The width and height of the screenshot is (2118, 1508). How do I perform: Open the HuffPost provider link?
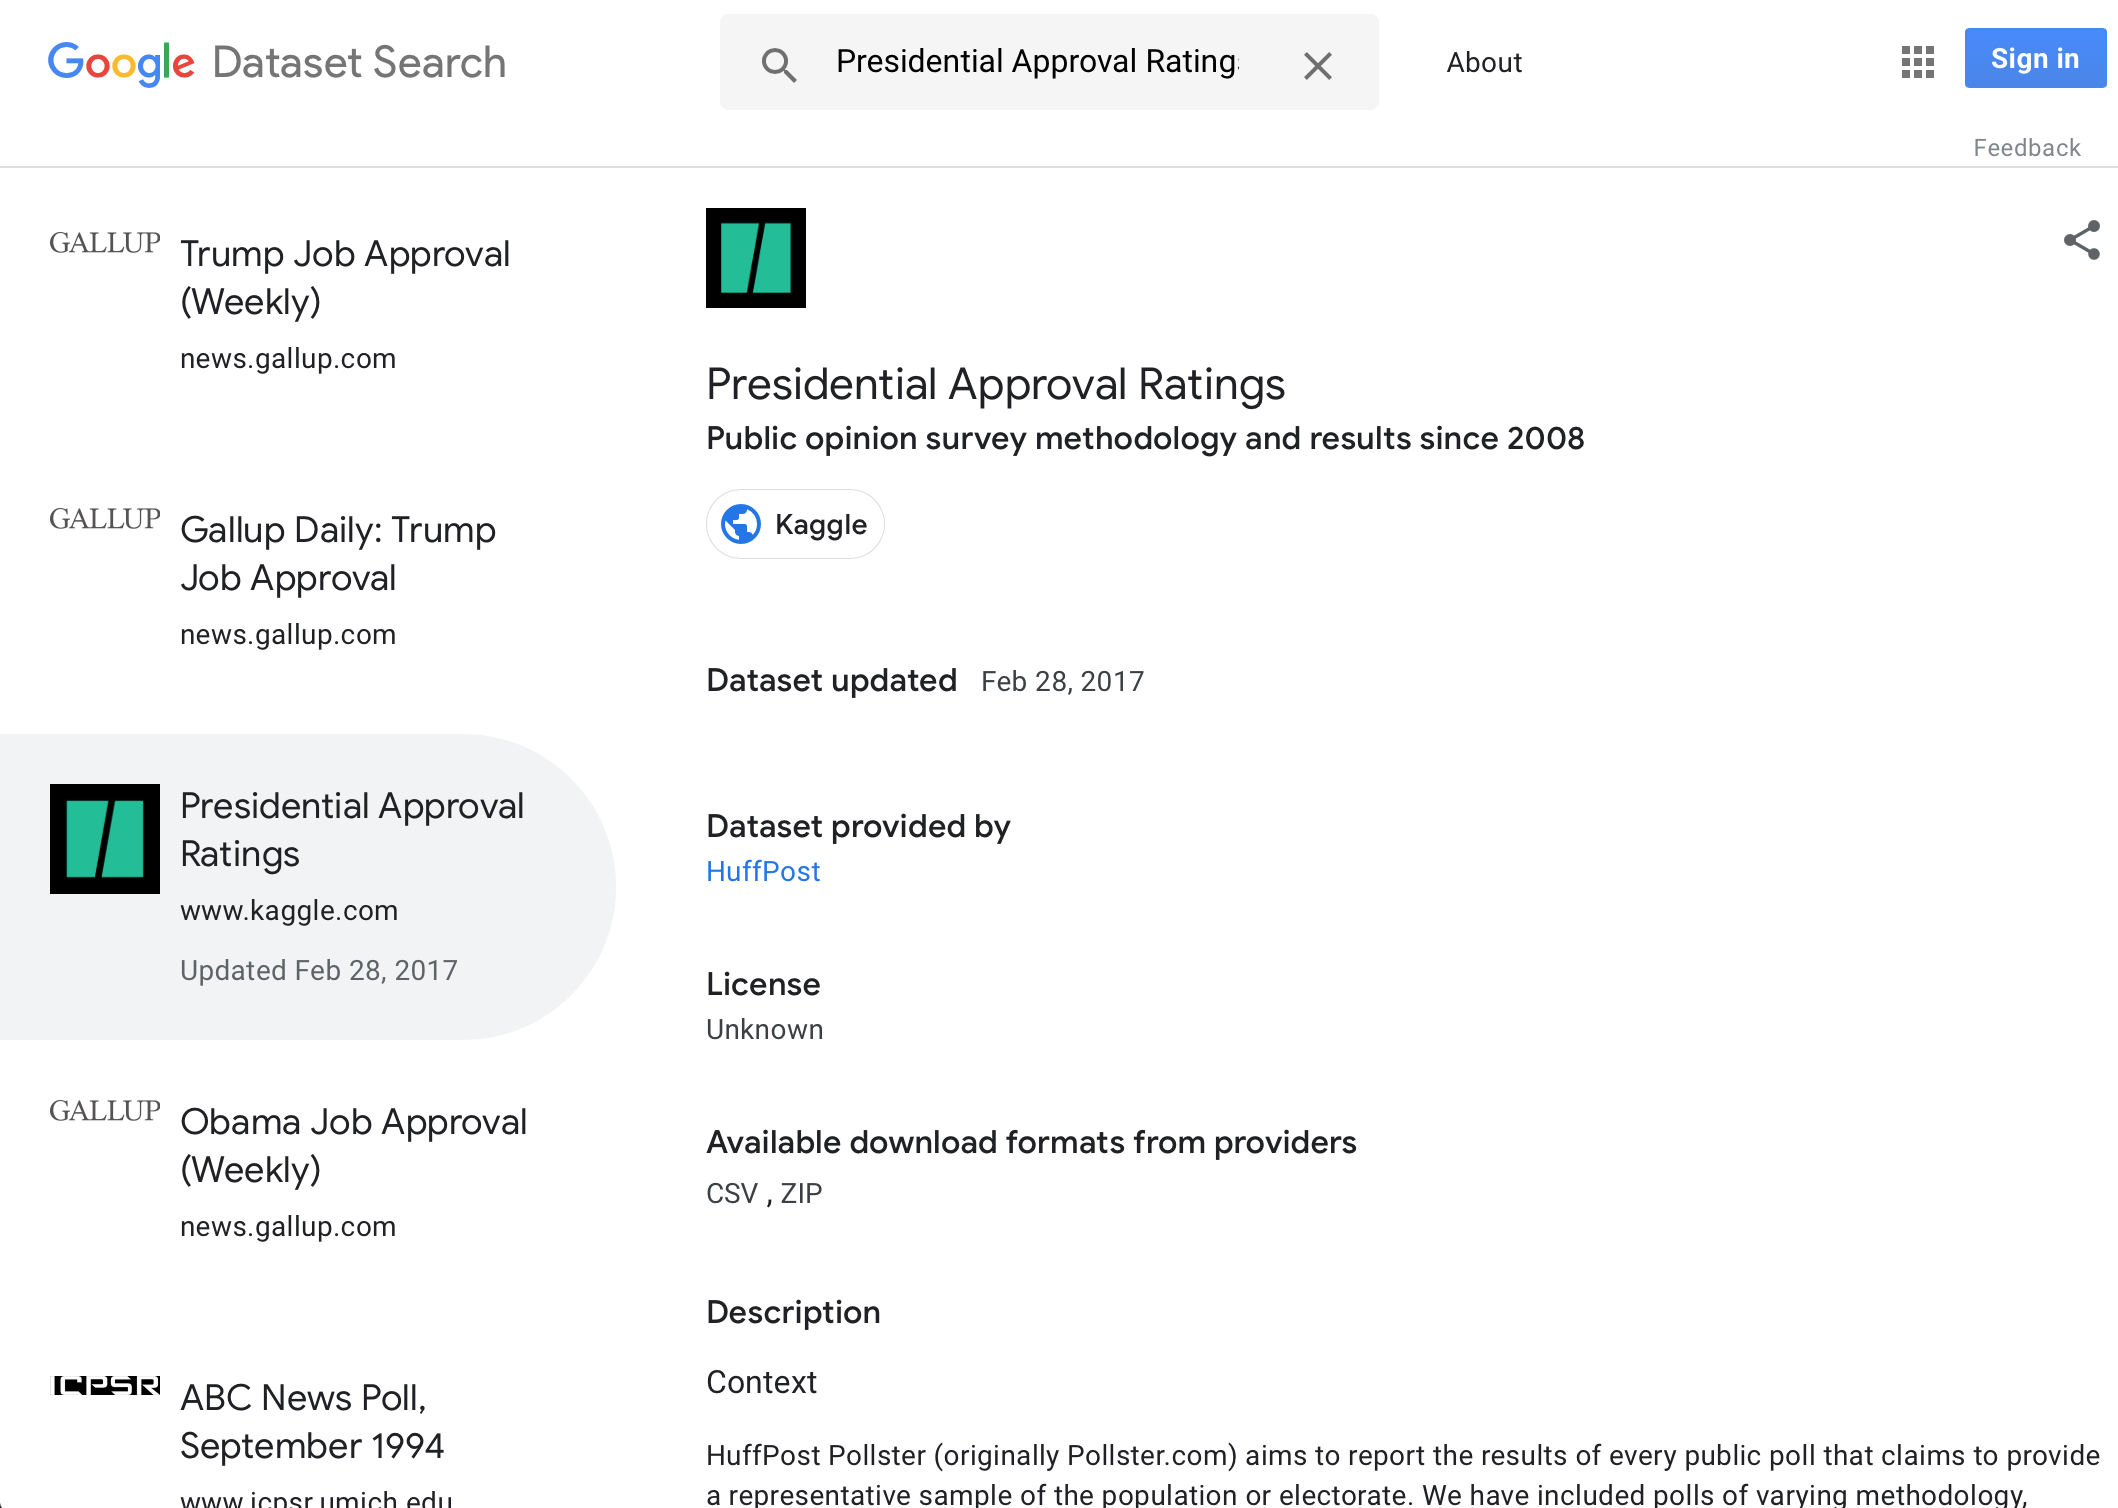click(763, 872)
